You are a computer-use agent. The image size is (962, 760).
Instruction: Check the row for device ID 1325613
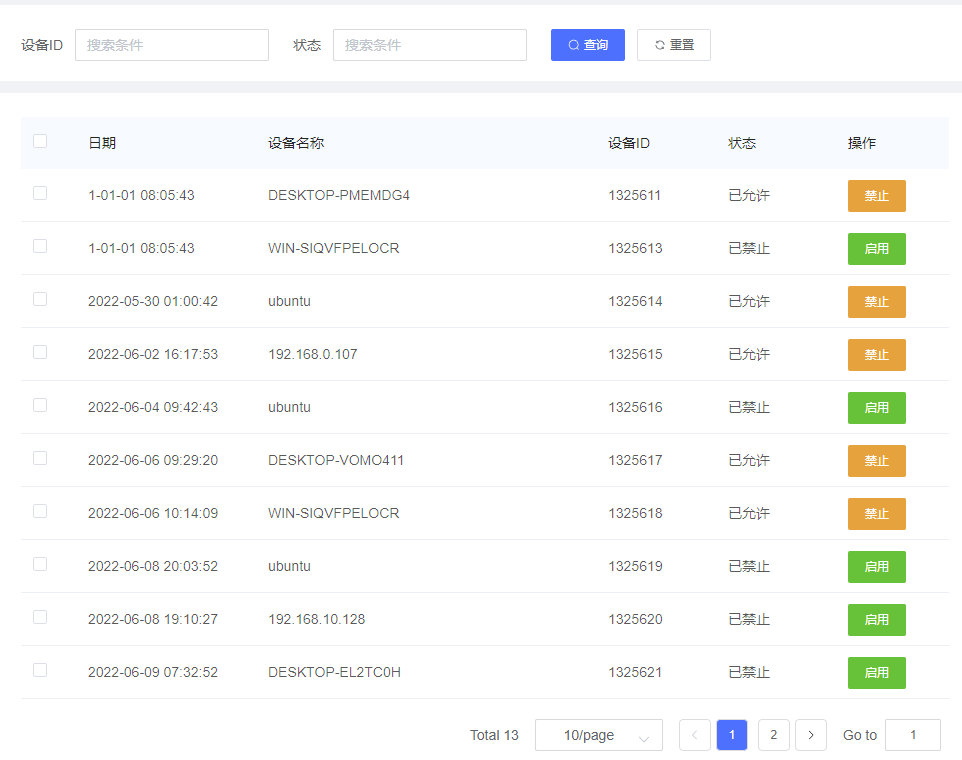40,246
